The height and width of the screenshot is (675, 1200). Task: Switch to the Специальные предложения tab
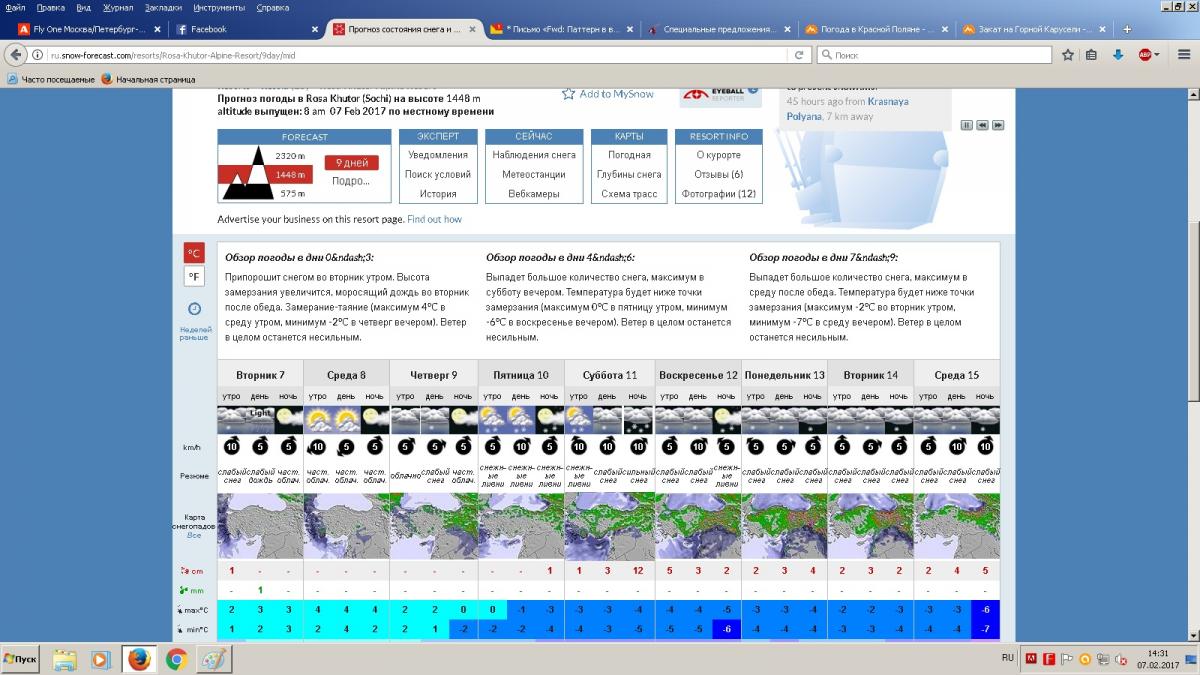718,29
